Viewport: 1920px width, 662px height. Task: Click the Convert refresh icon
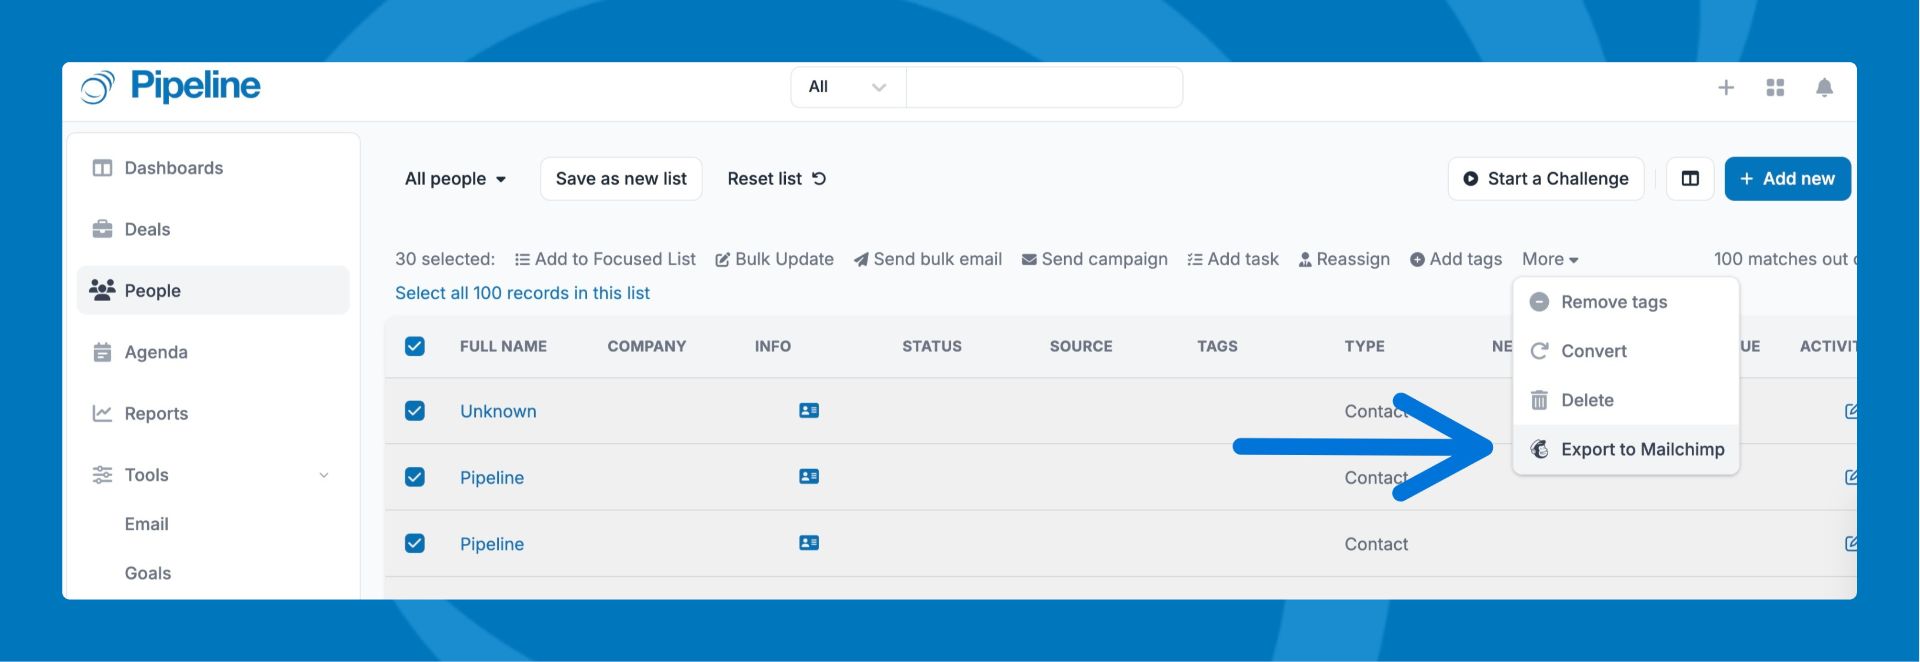(1539, 351)
